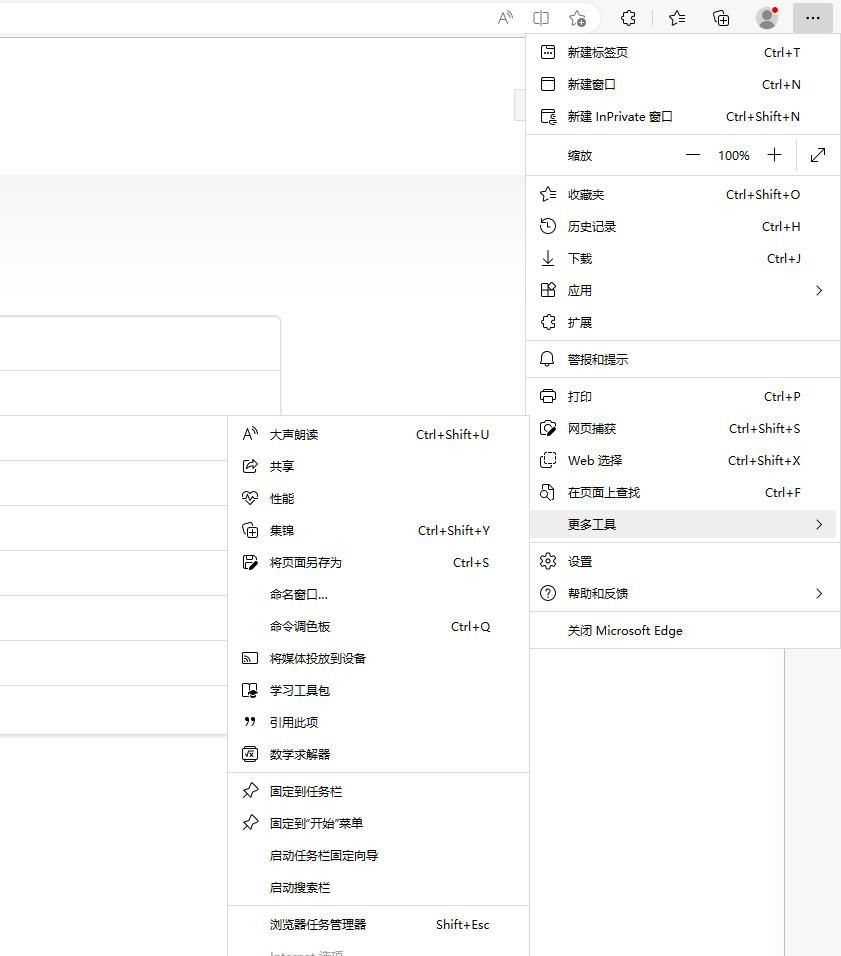Click the 下载 download arrow icon
This screenshot has width=841, height=956.
tap(548, 259)
